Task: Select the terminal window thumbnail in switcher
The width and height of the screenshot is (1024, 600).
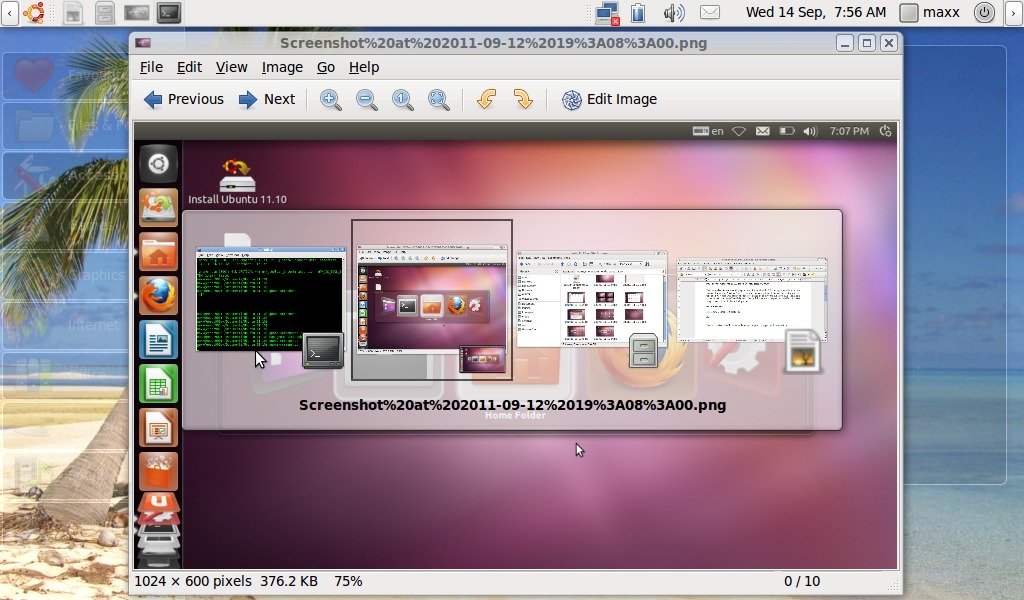Action: click(270, 300)
